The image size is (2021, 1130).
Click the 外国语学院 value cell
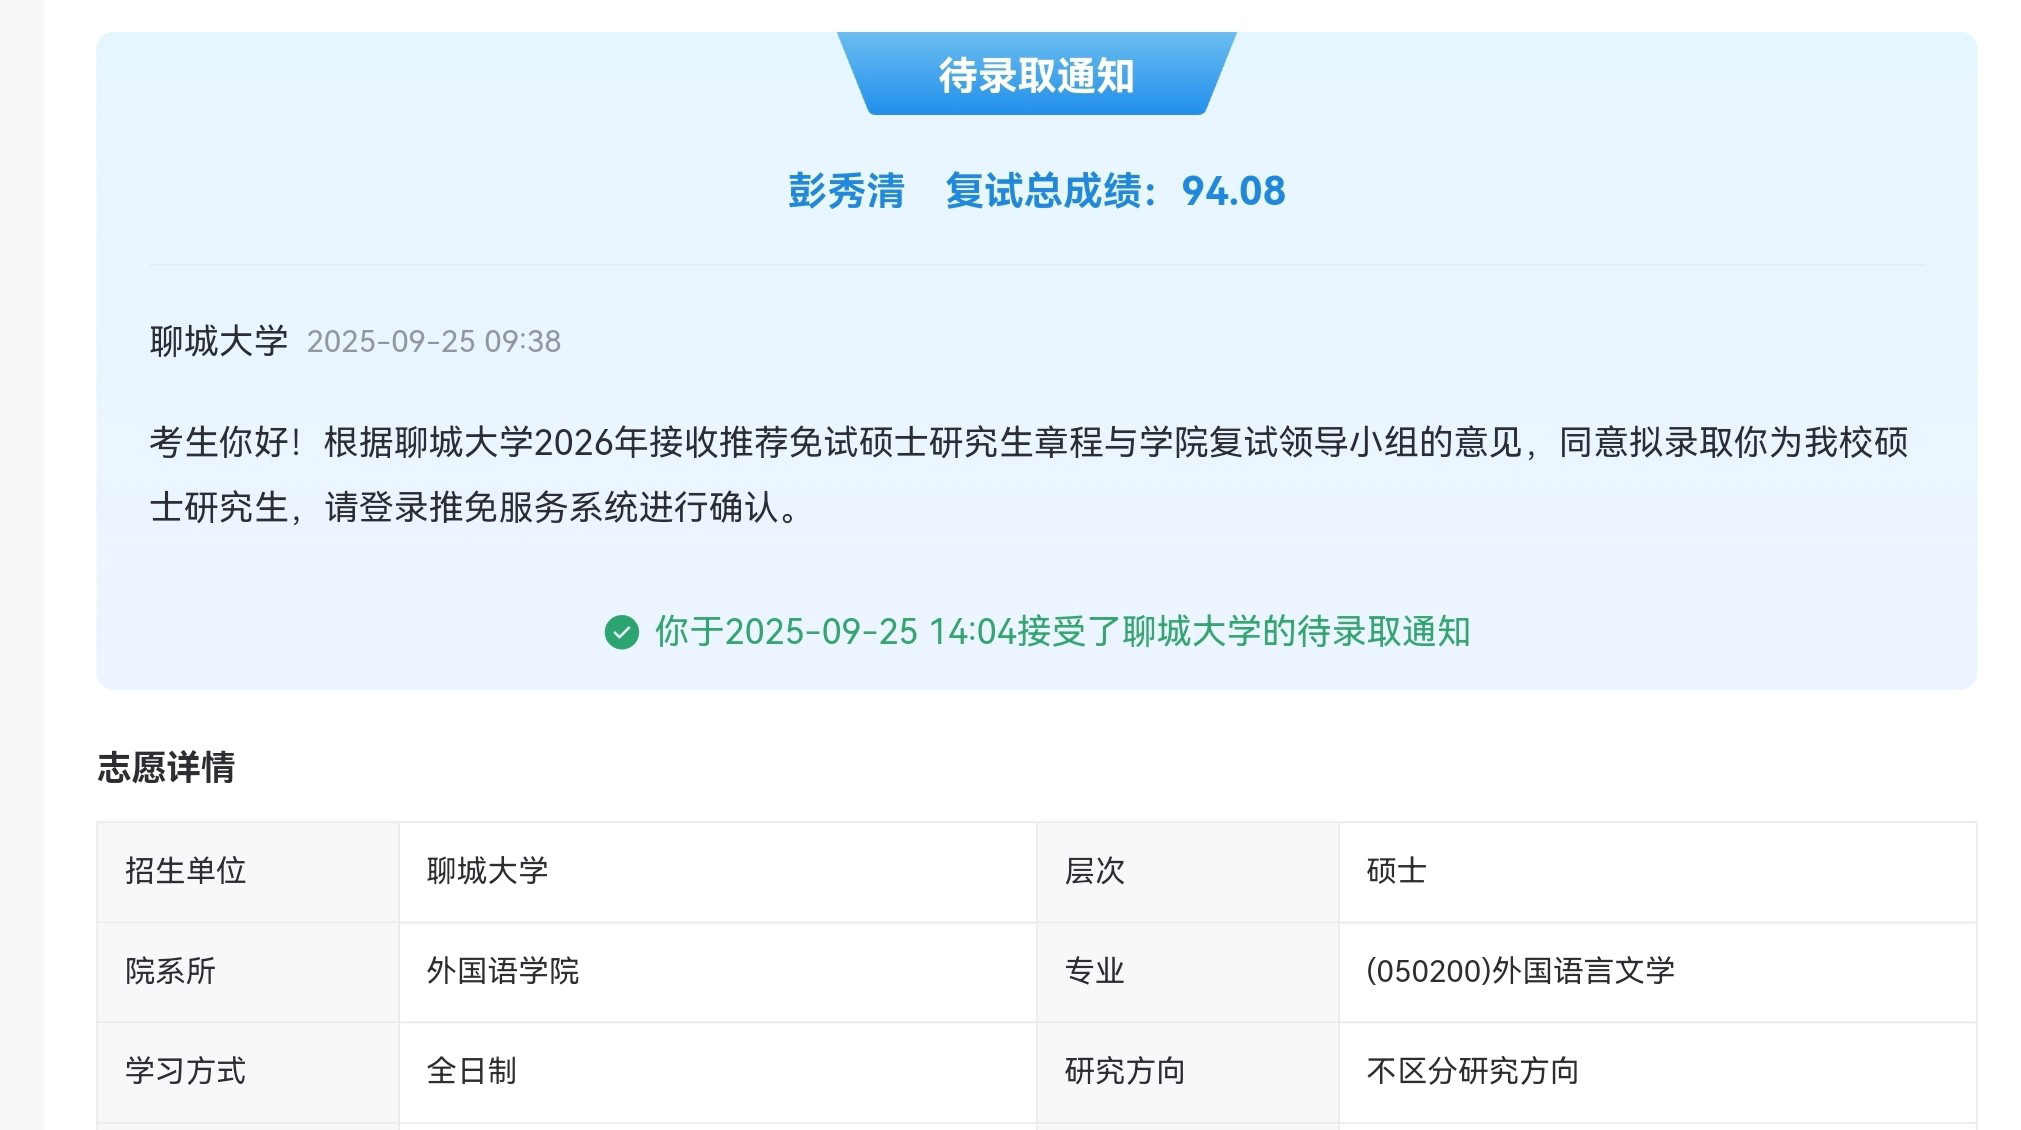(x=718, y=972)
